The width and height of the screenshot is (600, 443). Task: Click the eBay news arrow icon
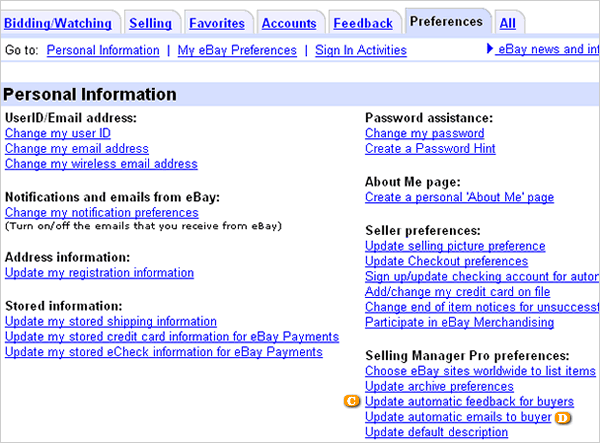[489, 49]
